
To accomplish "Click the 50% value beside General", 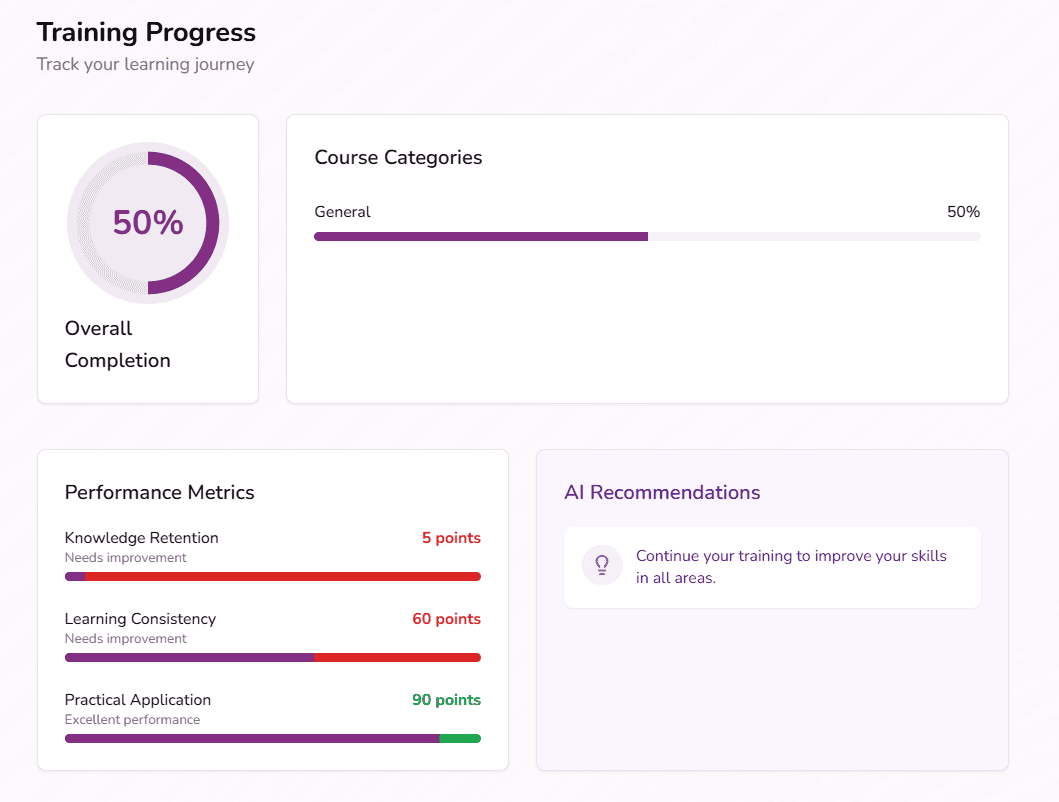I will coord(963,211).
